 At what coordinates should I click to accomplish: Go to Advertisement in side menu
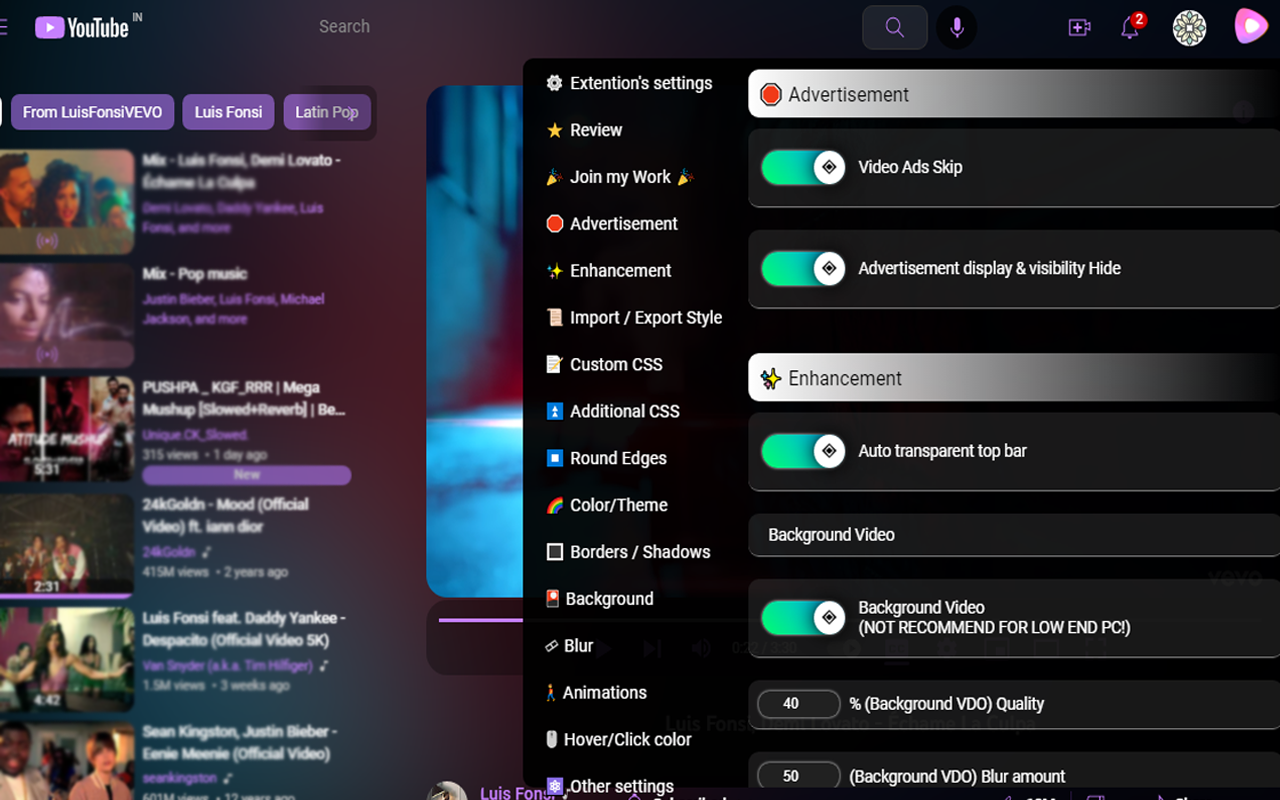coord(612,224)
